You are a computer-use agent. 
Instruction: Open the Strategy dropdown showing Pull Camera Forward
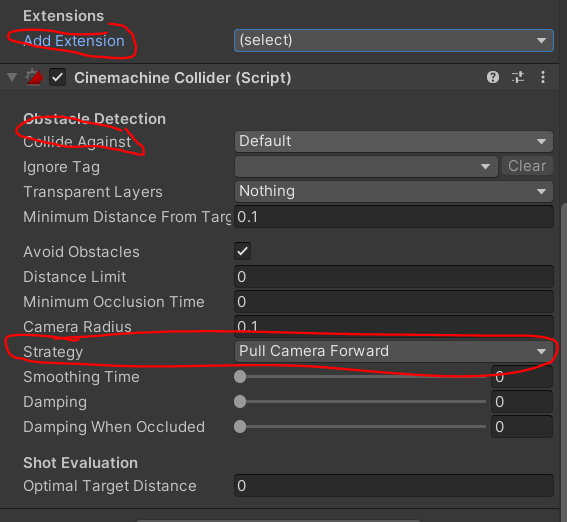tap(394, 351)
